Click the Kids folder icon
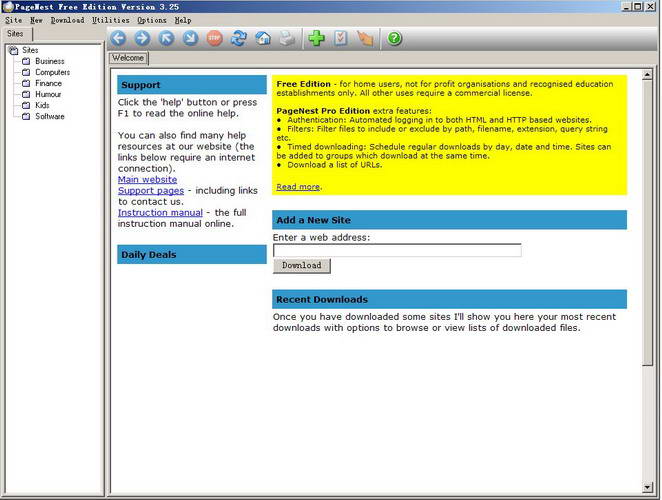 coord(26,105)
